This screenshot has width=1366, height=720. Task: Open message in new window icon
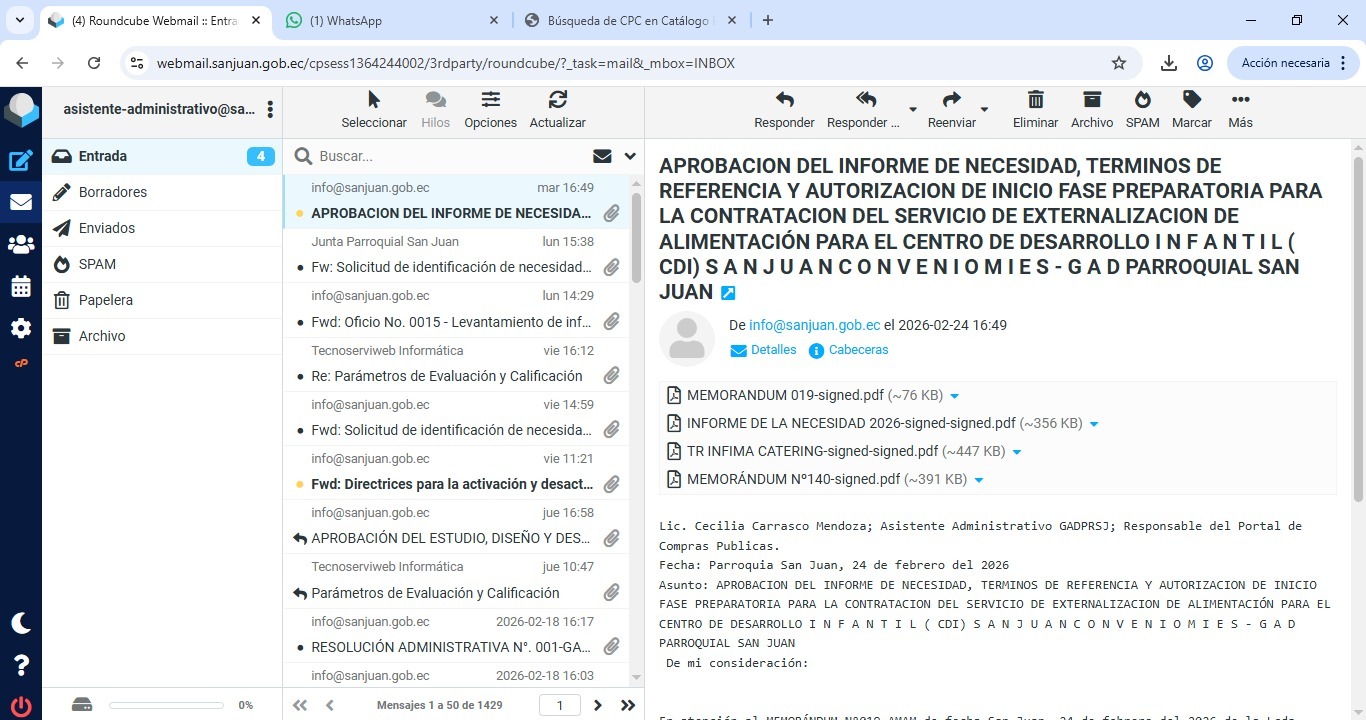point(728,293)
